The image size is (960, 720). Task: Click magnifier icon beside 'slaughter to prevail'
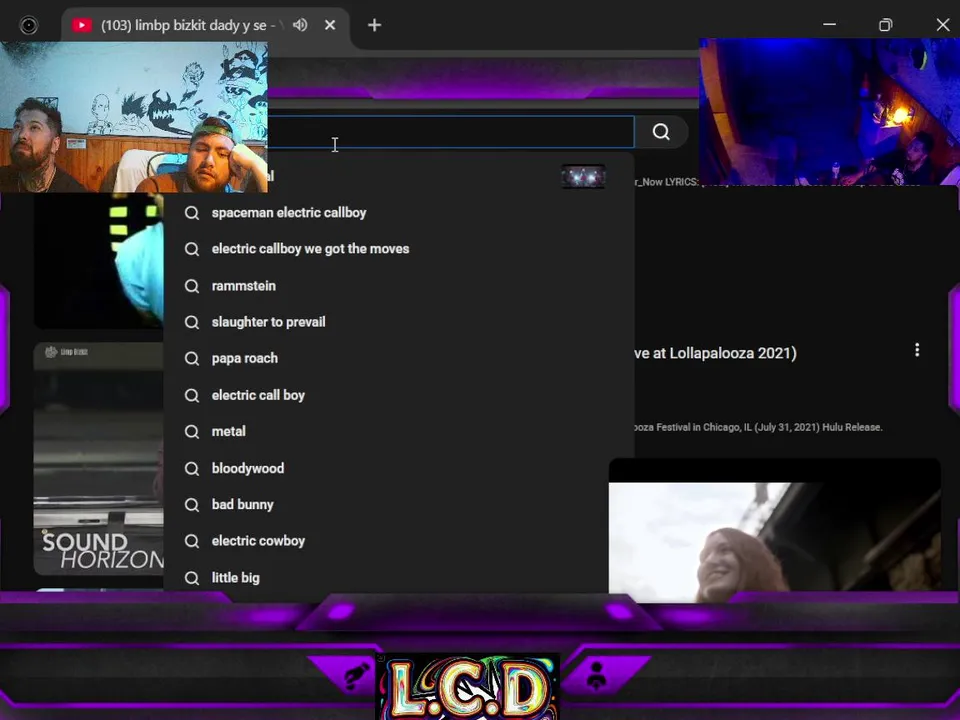[192, 322]
